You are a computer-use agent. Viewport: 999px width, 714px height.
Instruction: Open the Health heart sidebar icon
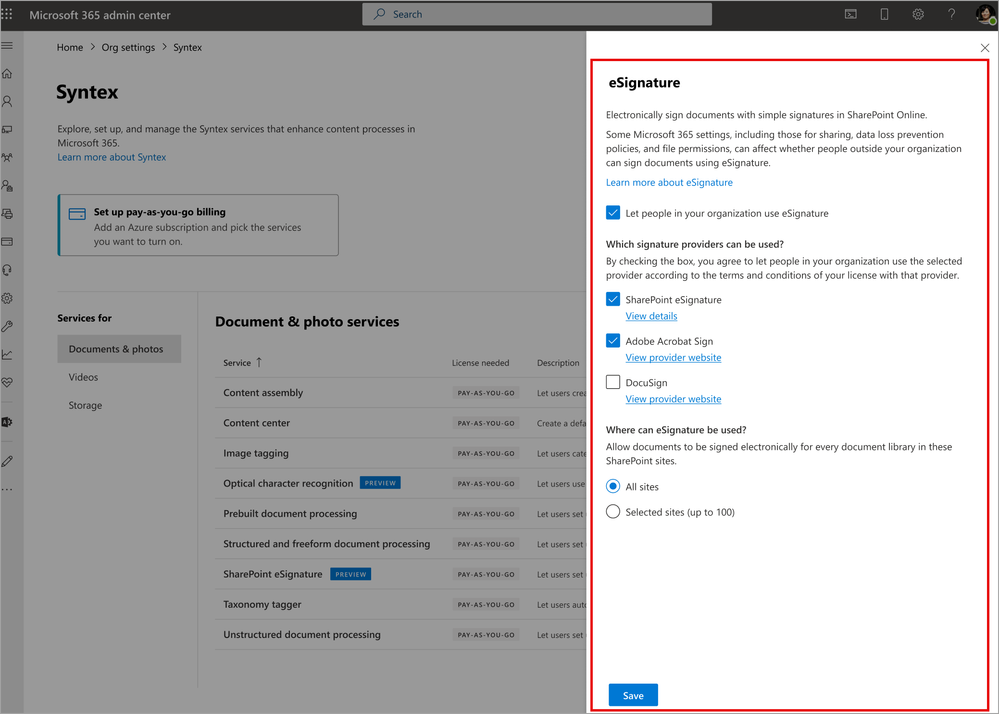pos(7,382)
